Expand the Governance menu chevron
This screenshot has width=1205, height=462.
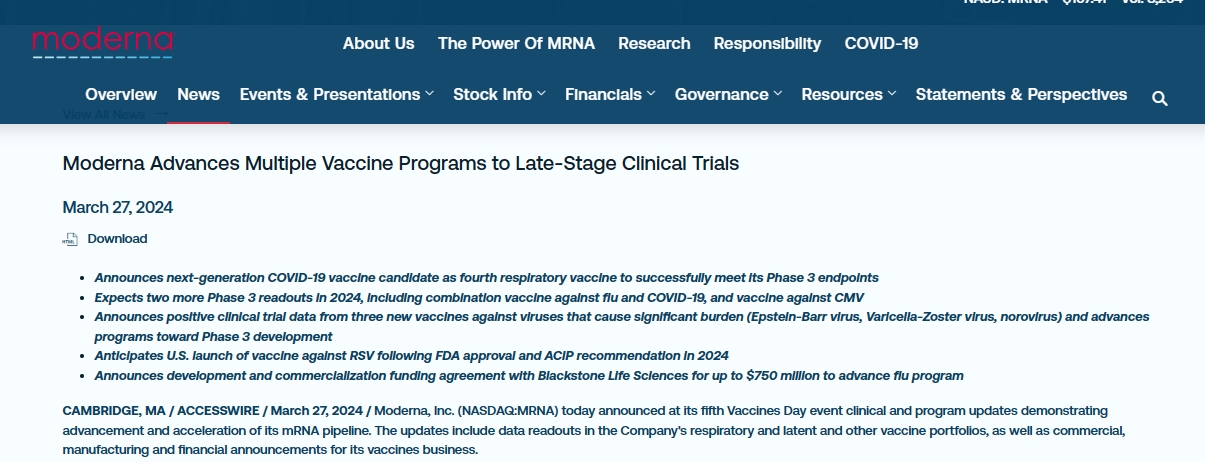coord(777,94)
